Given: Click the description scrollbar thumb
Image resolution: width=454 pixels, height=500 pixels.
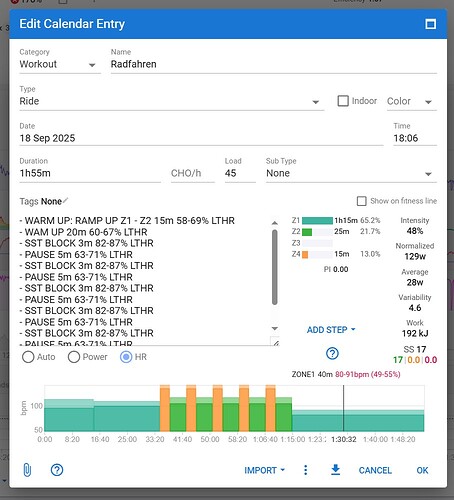Looking at the screenshot, I should [275, 267].
